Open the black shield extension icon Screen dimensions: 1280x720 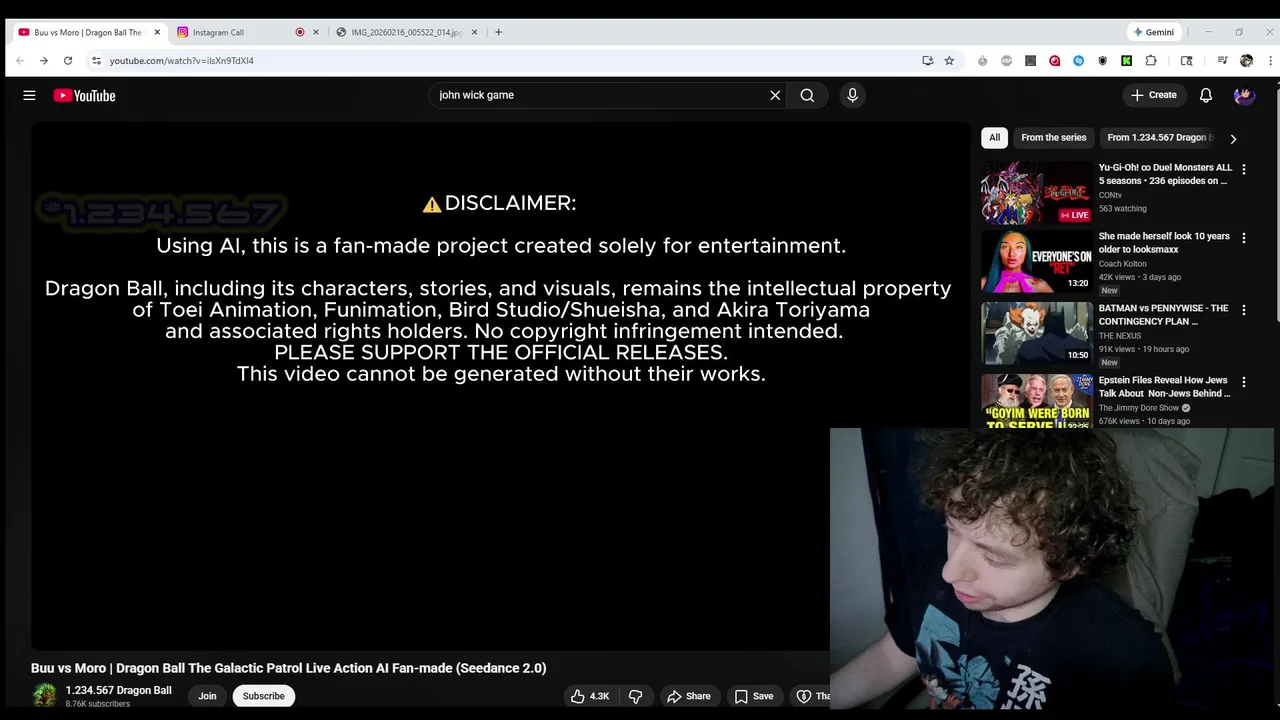click(1102, 61)
